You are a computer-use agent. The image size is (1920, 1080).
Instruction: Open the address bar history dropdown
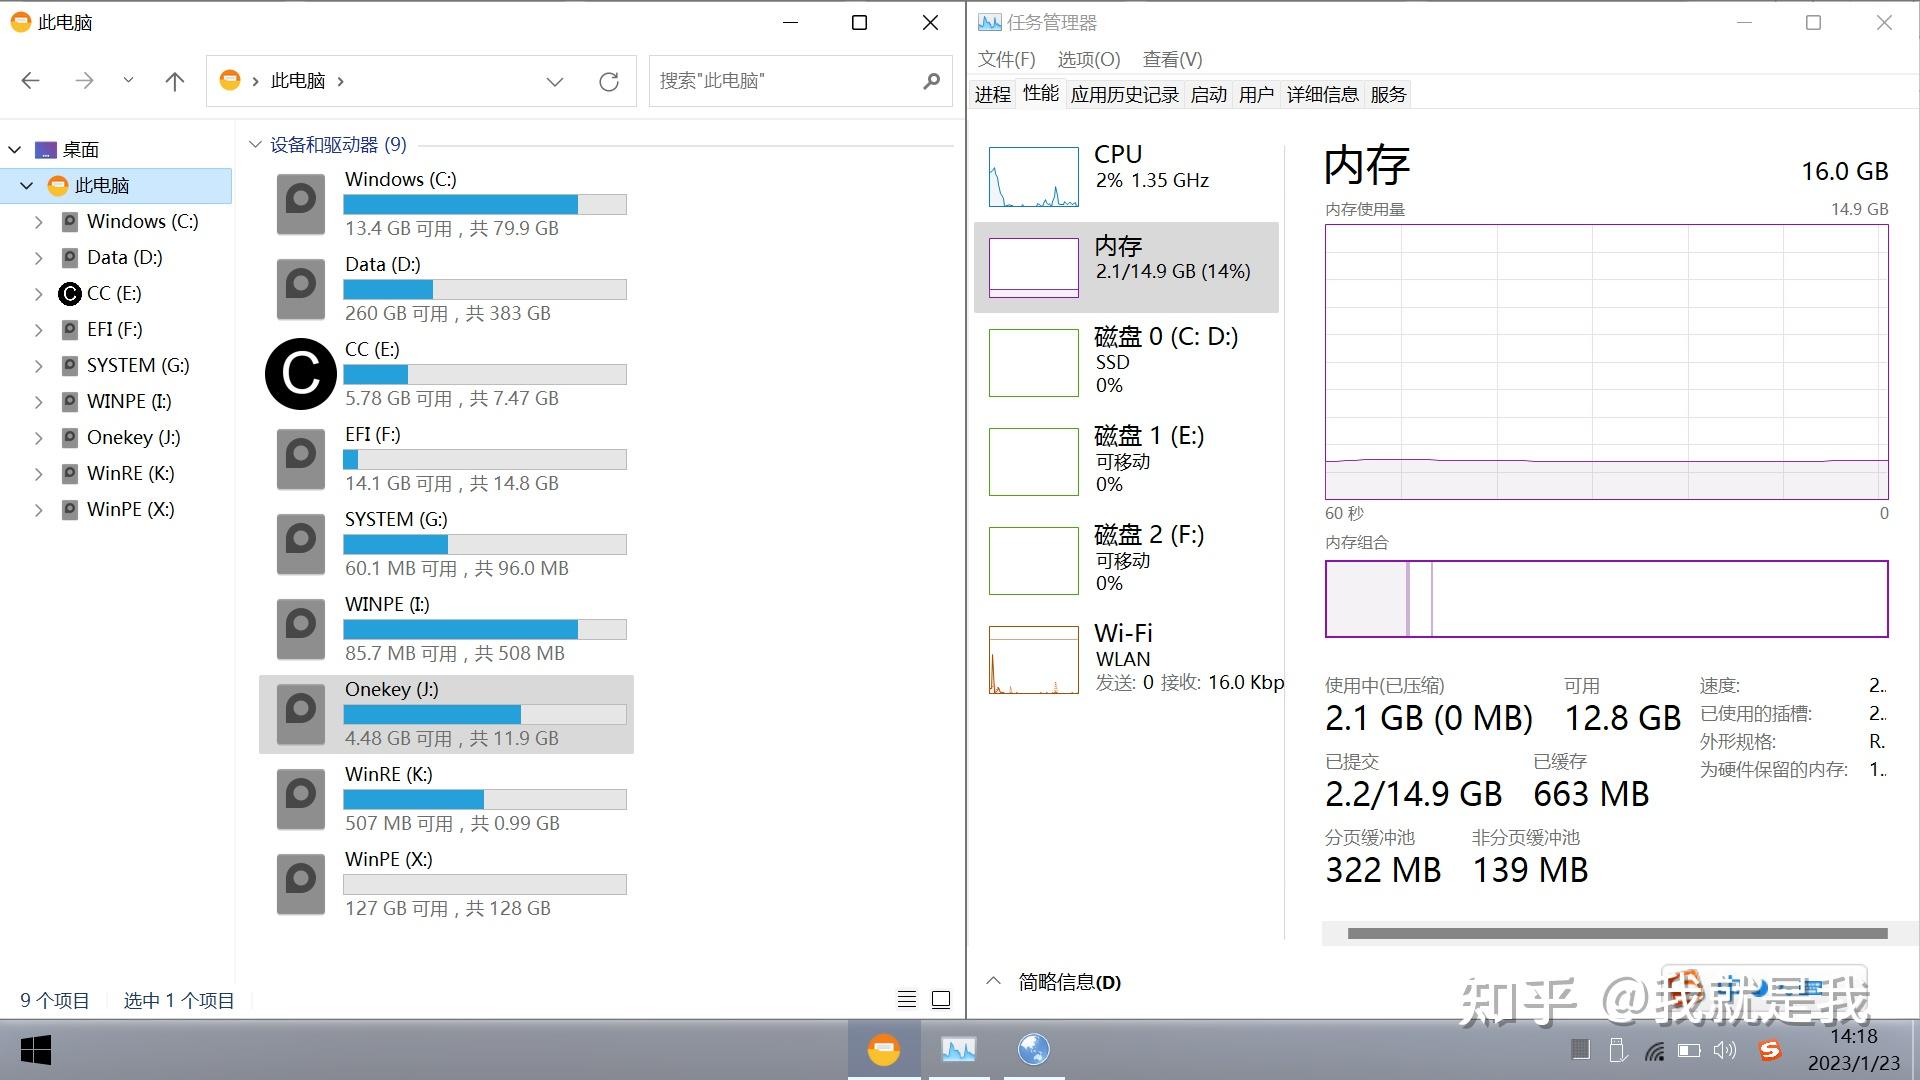pyautogui.click(x=554, y=81)
